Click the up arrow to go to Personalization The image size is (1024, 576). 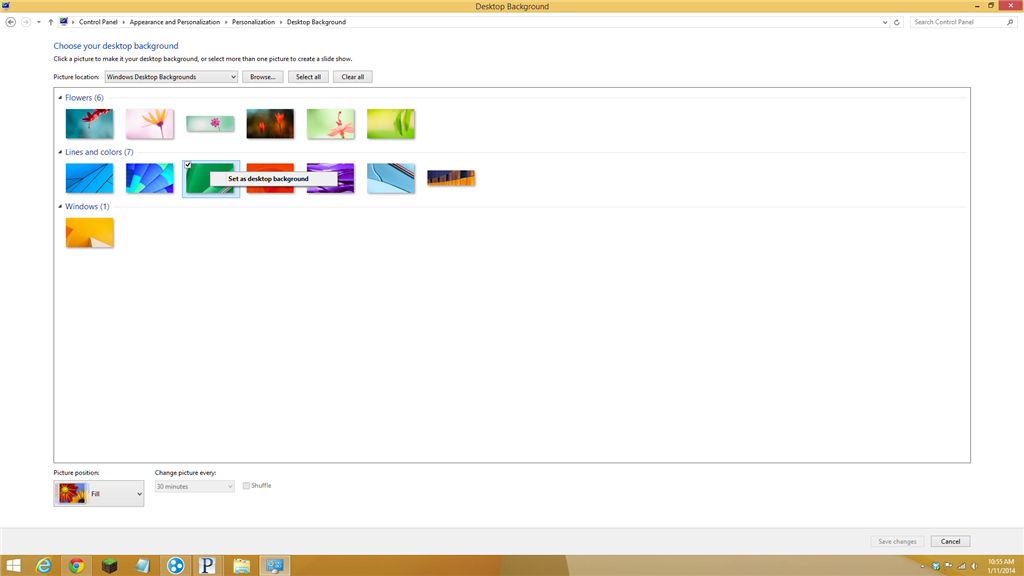pos(52,21)
